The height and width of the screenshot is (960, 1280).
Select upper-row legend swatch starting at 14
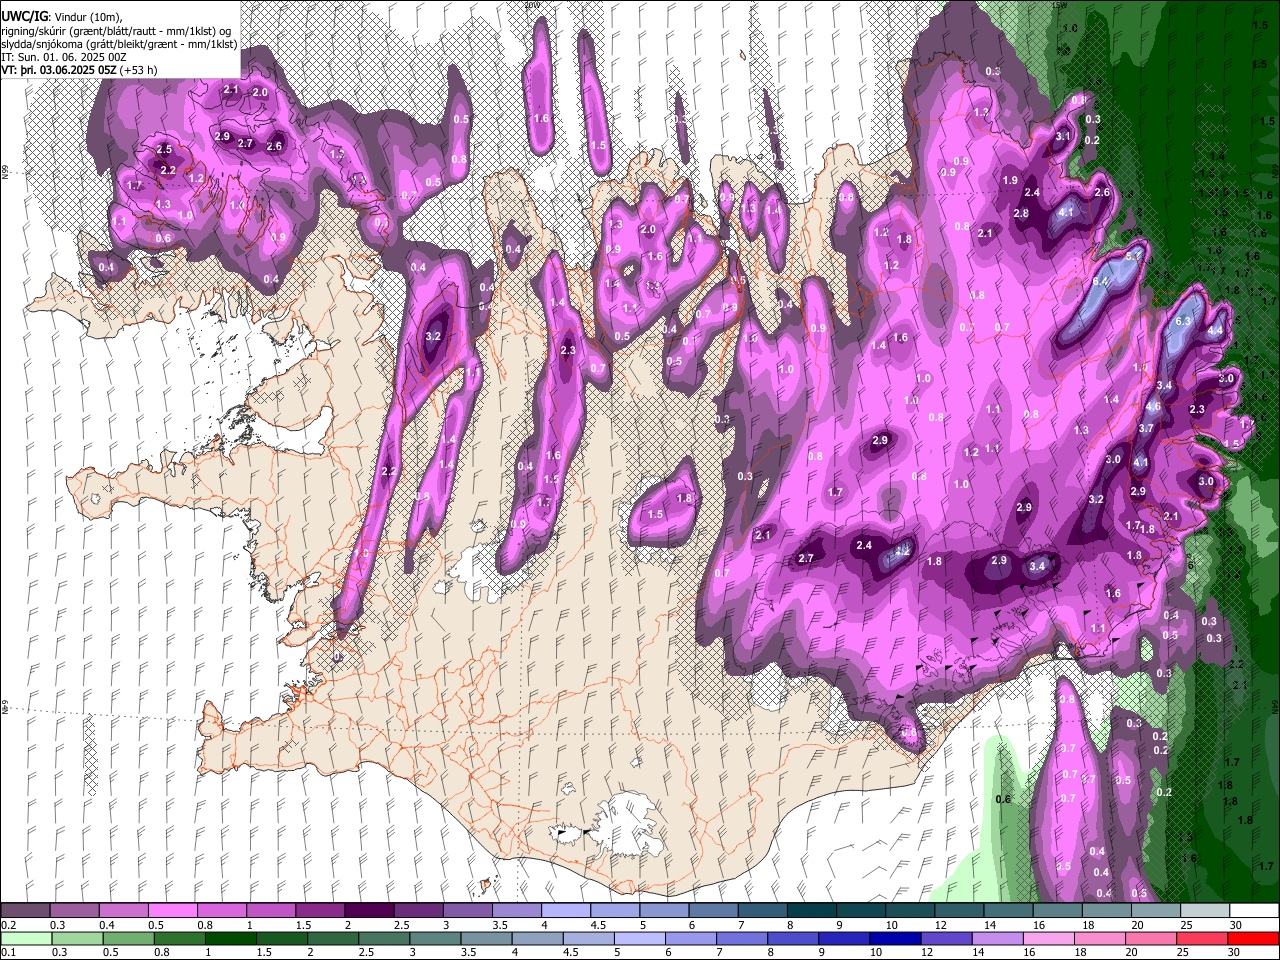1009,911
